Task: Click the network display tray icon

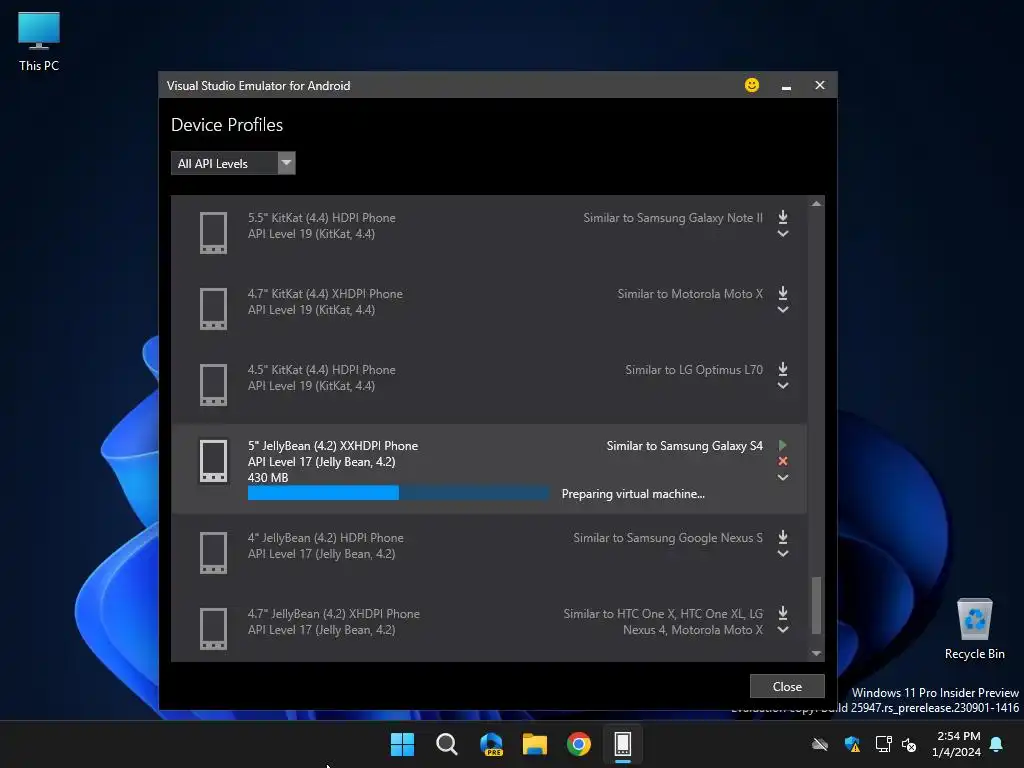Action: point(883,744)
